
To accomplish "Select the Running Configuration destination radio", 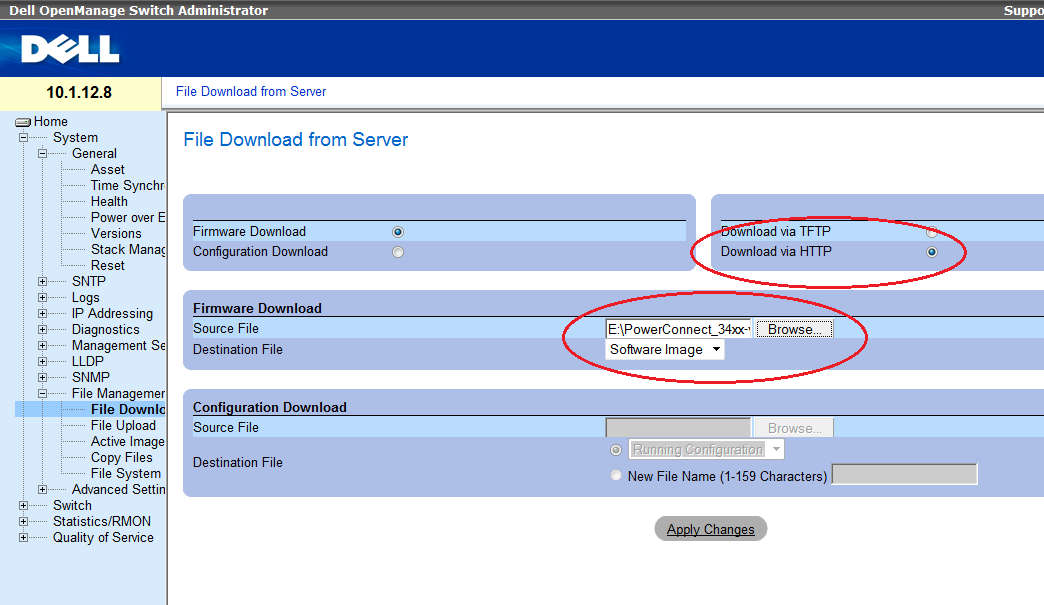I will point(616,450).
